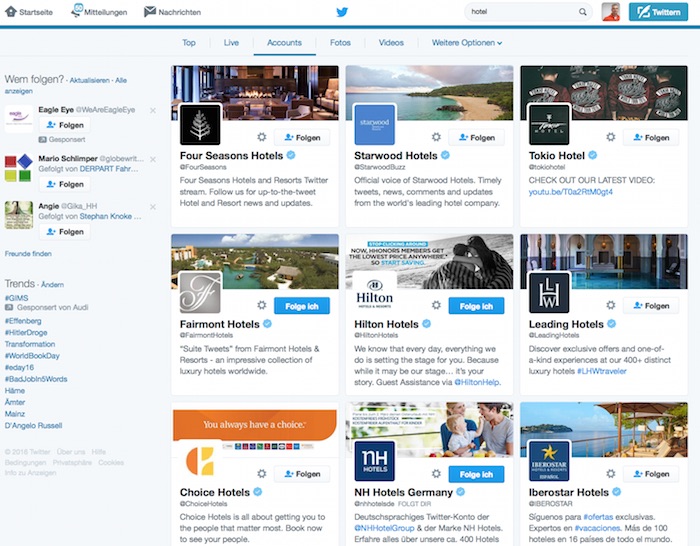Viewport: 700px width, 546px height.
Task: Open youtu.be link in Tokio Hotel card
Action: tap(571, 192)
